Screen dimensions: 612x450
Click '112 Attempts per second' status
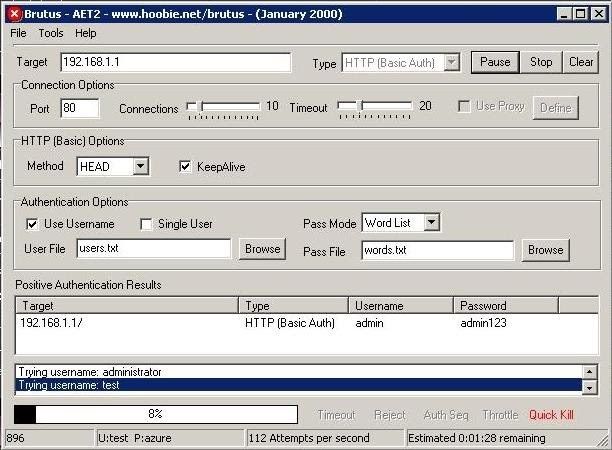(325, 438)
